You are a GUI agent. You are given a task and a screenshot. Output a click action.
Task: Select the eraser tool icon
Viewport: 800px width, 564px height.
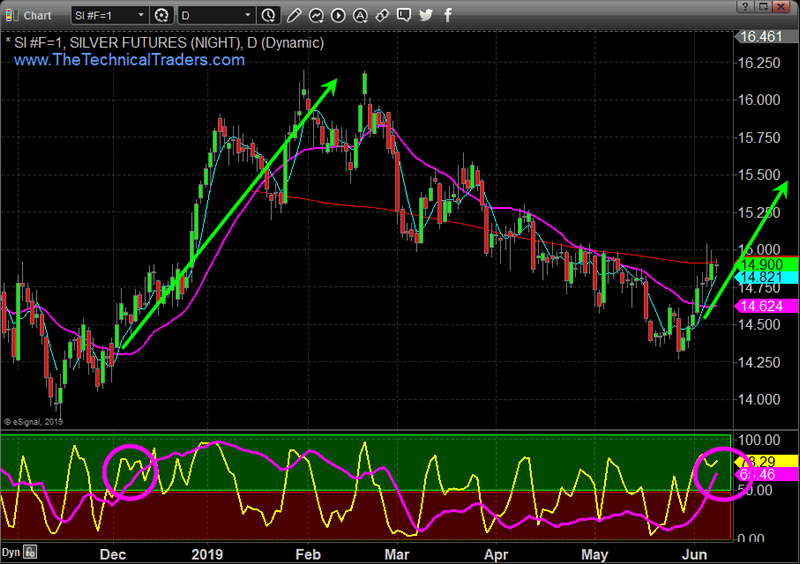(381, 15)
